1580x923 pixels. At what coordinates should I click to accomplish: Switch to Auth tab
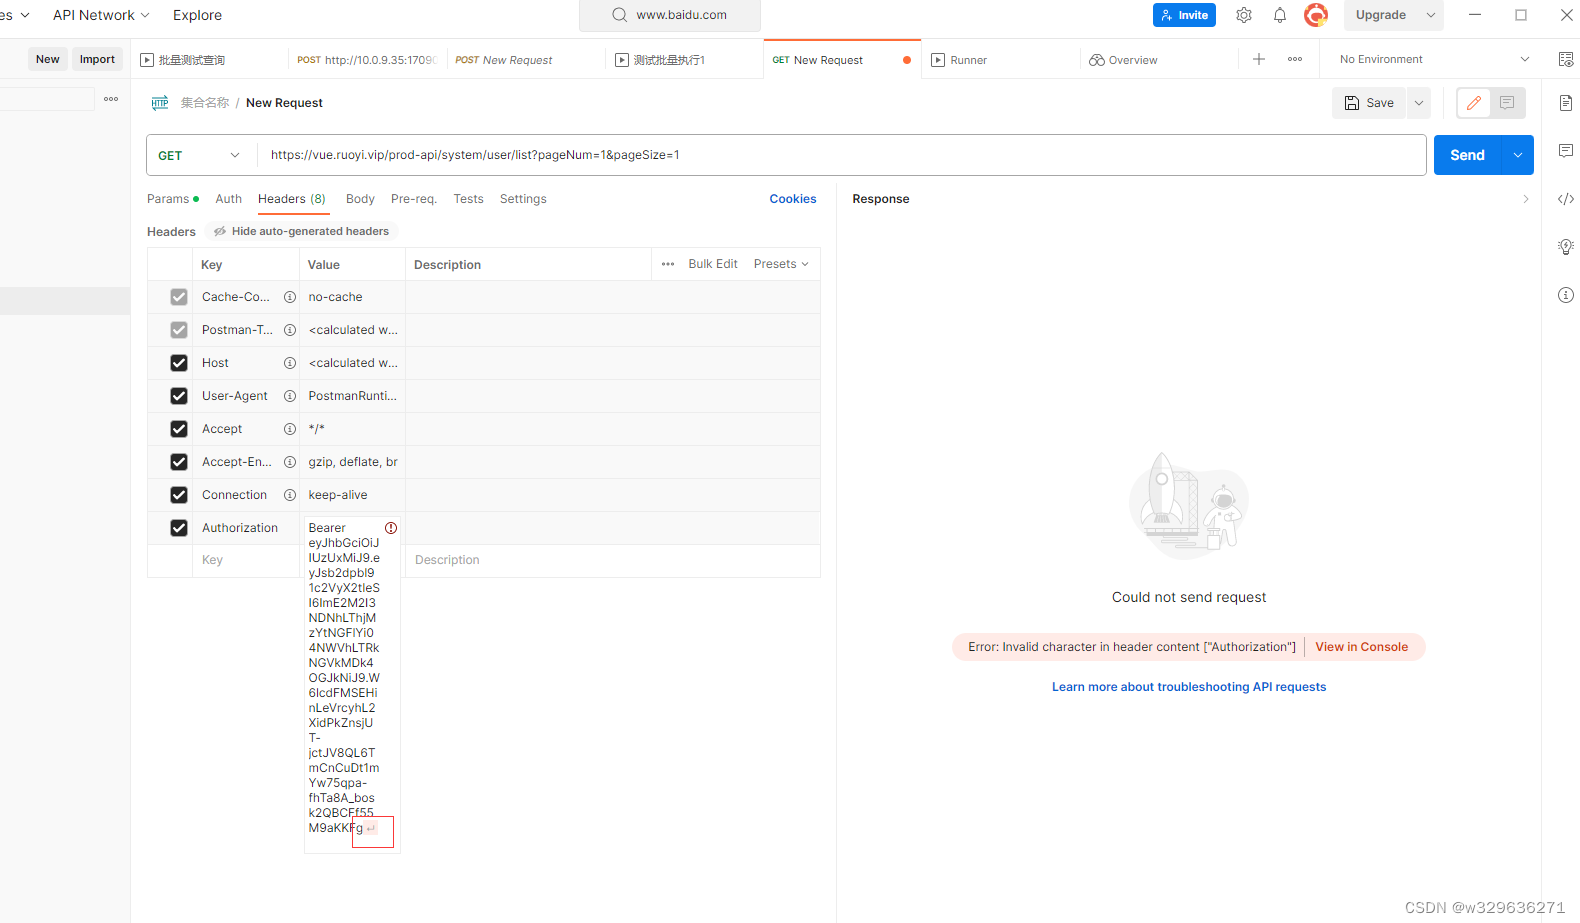pyautogui.click(x=229, y=199)
